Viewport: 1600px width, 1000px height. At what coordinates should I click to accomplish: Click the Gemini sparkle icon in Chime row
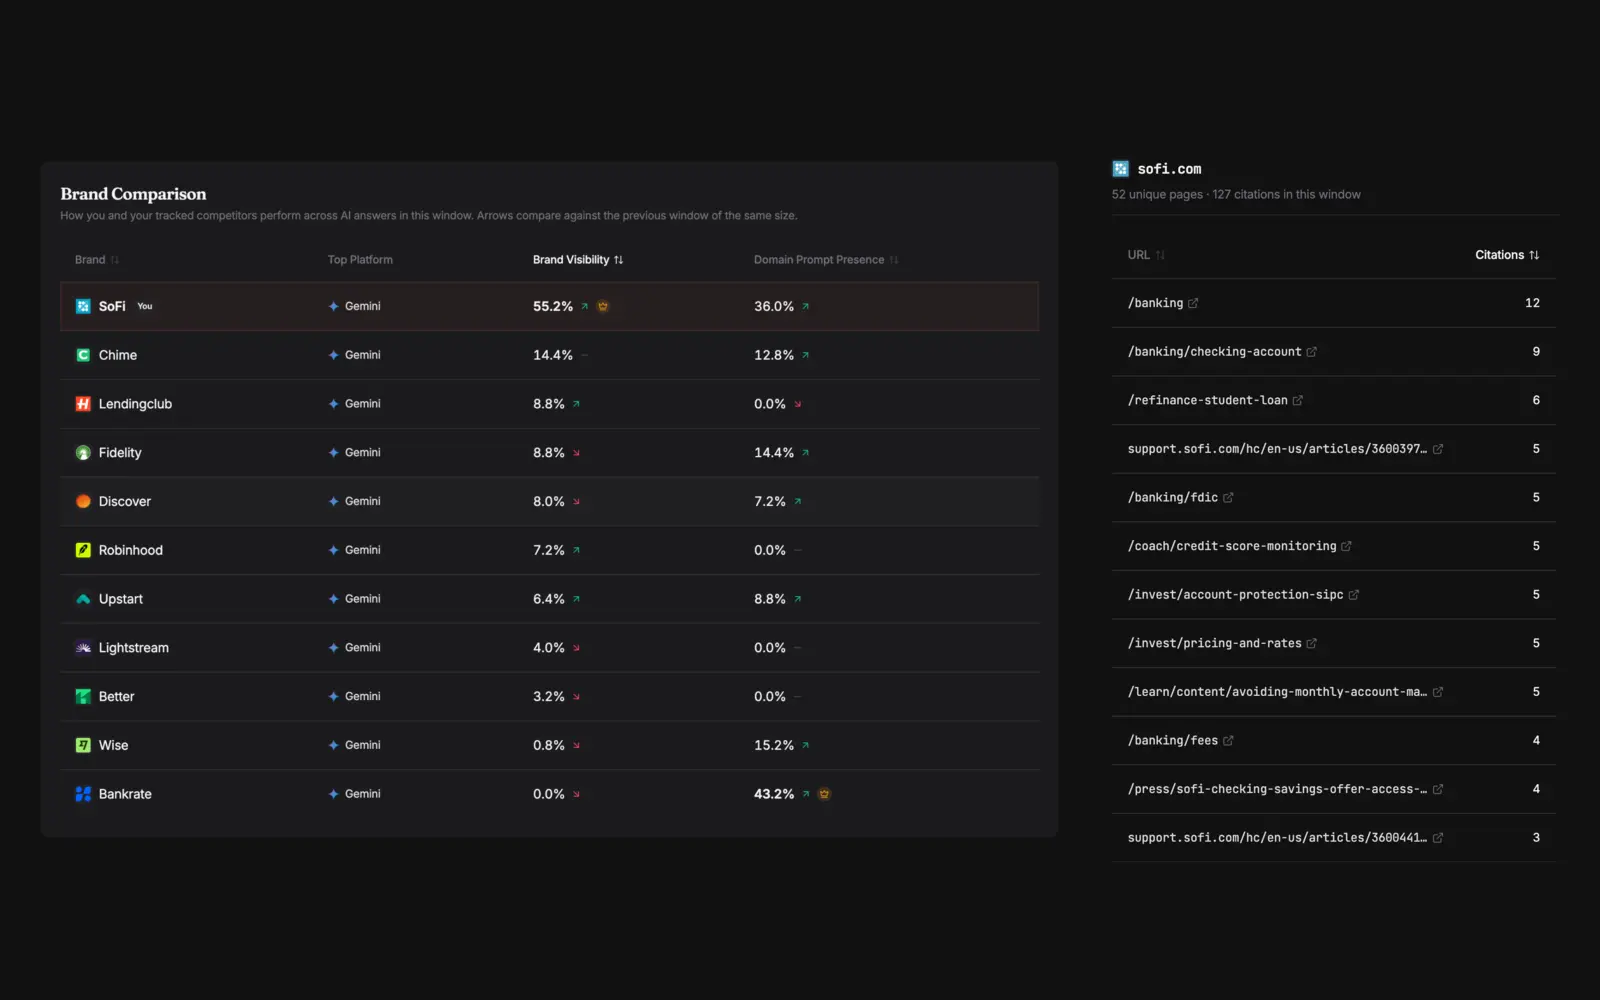pos(334,355)
